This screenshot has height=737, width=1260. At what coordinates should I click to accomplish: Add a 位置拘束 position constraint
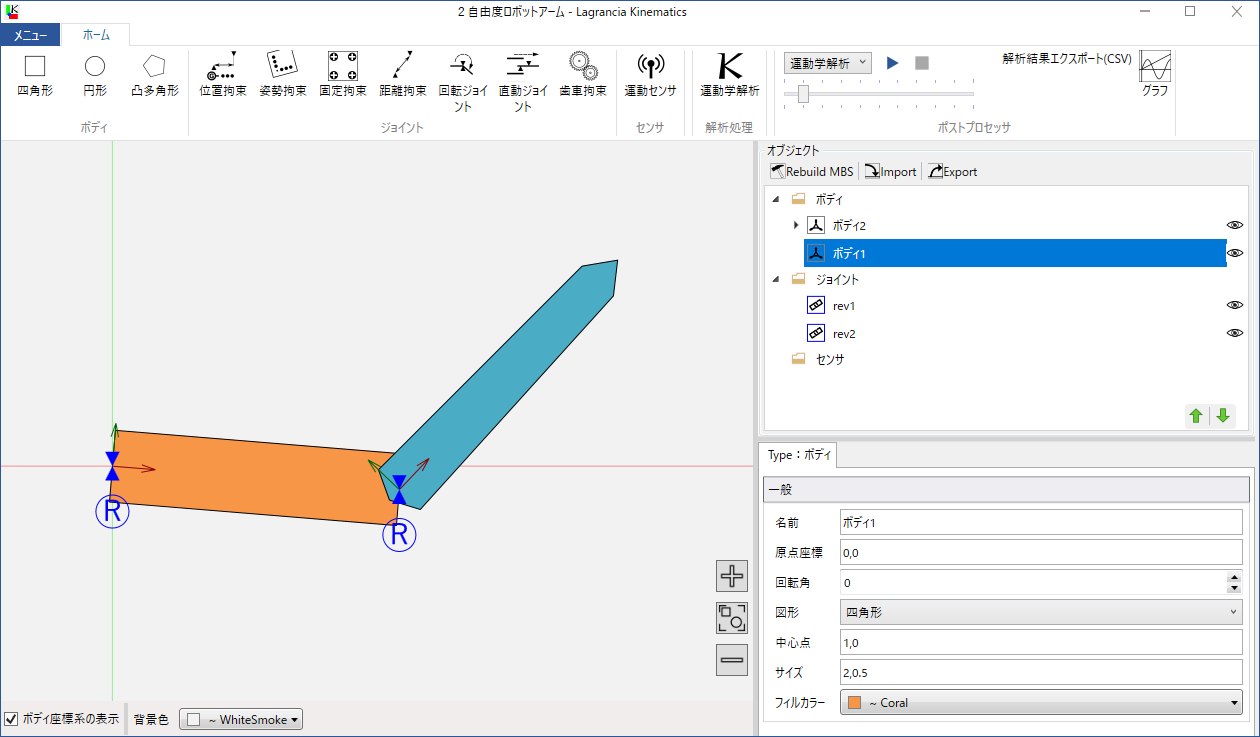point(222,75)
